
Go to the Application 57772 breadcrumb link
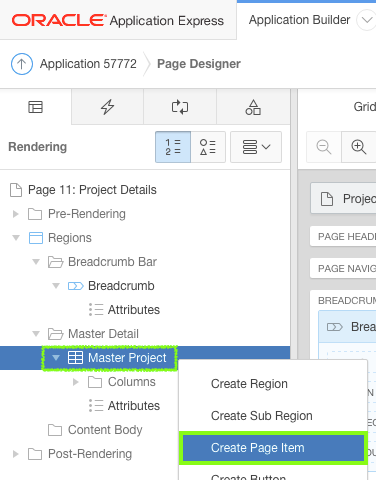[88, 64]
